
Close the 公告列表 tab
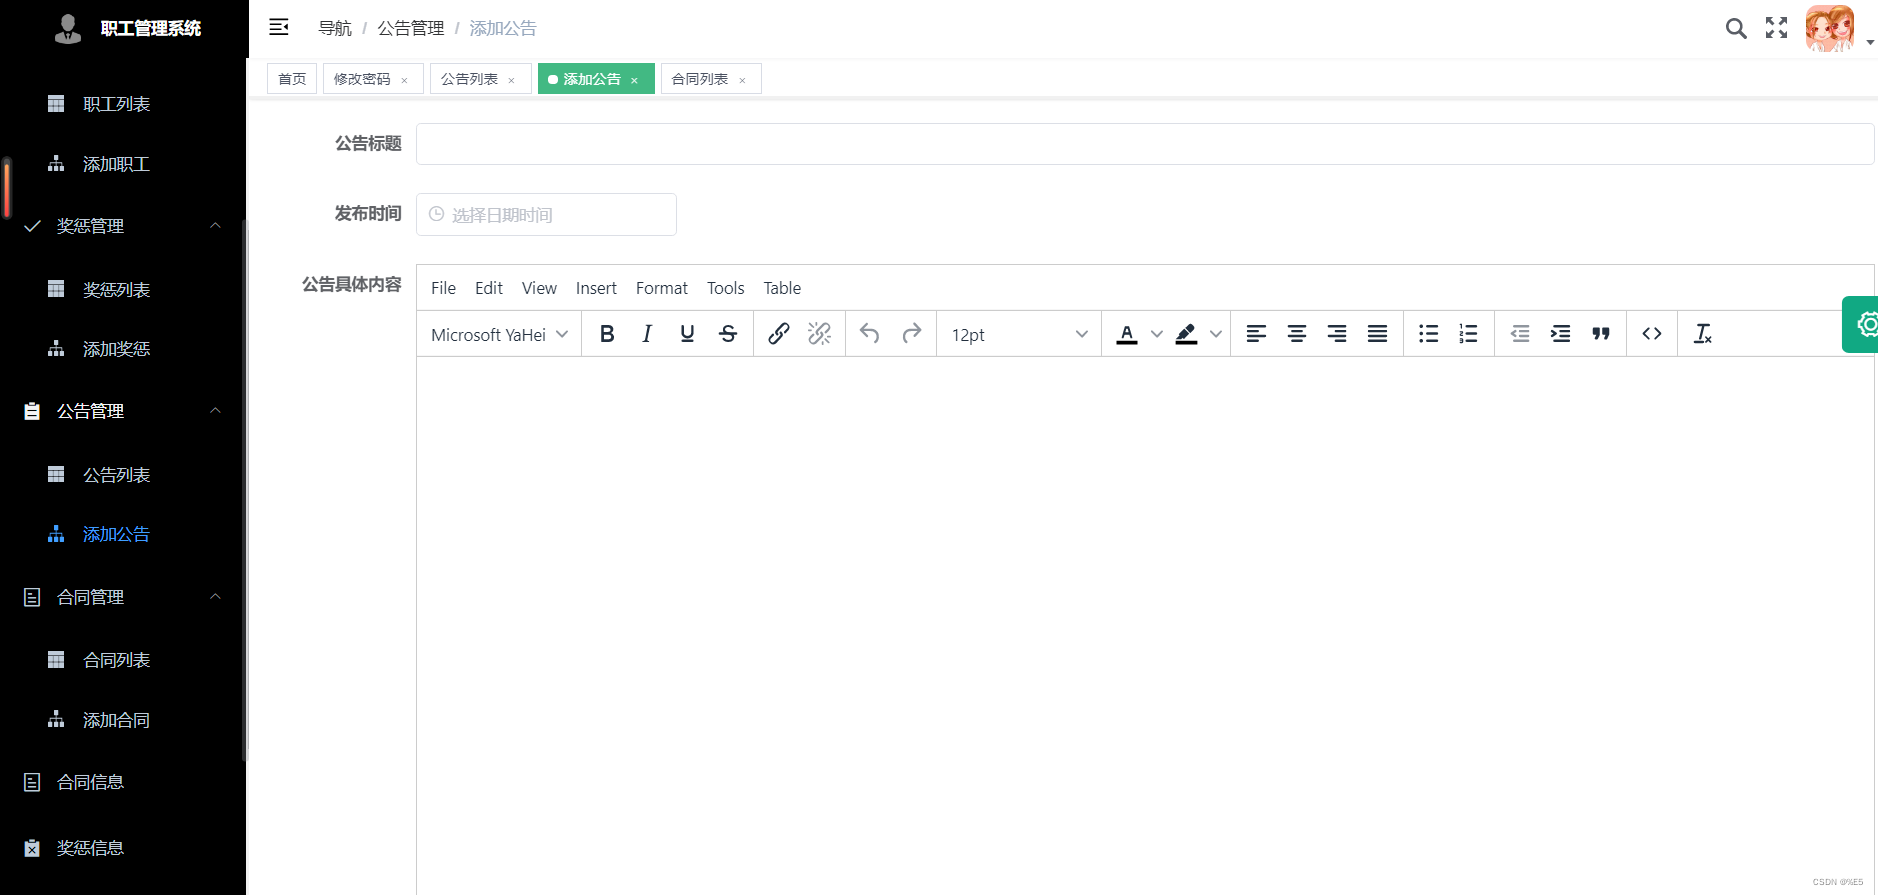click(511, 80)
